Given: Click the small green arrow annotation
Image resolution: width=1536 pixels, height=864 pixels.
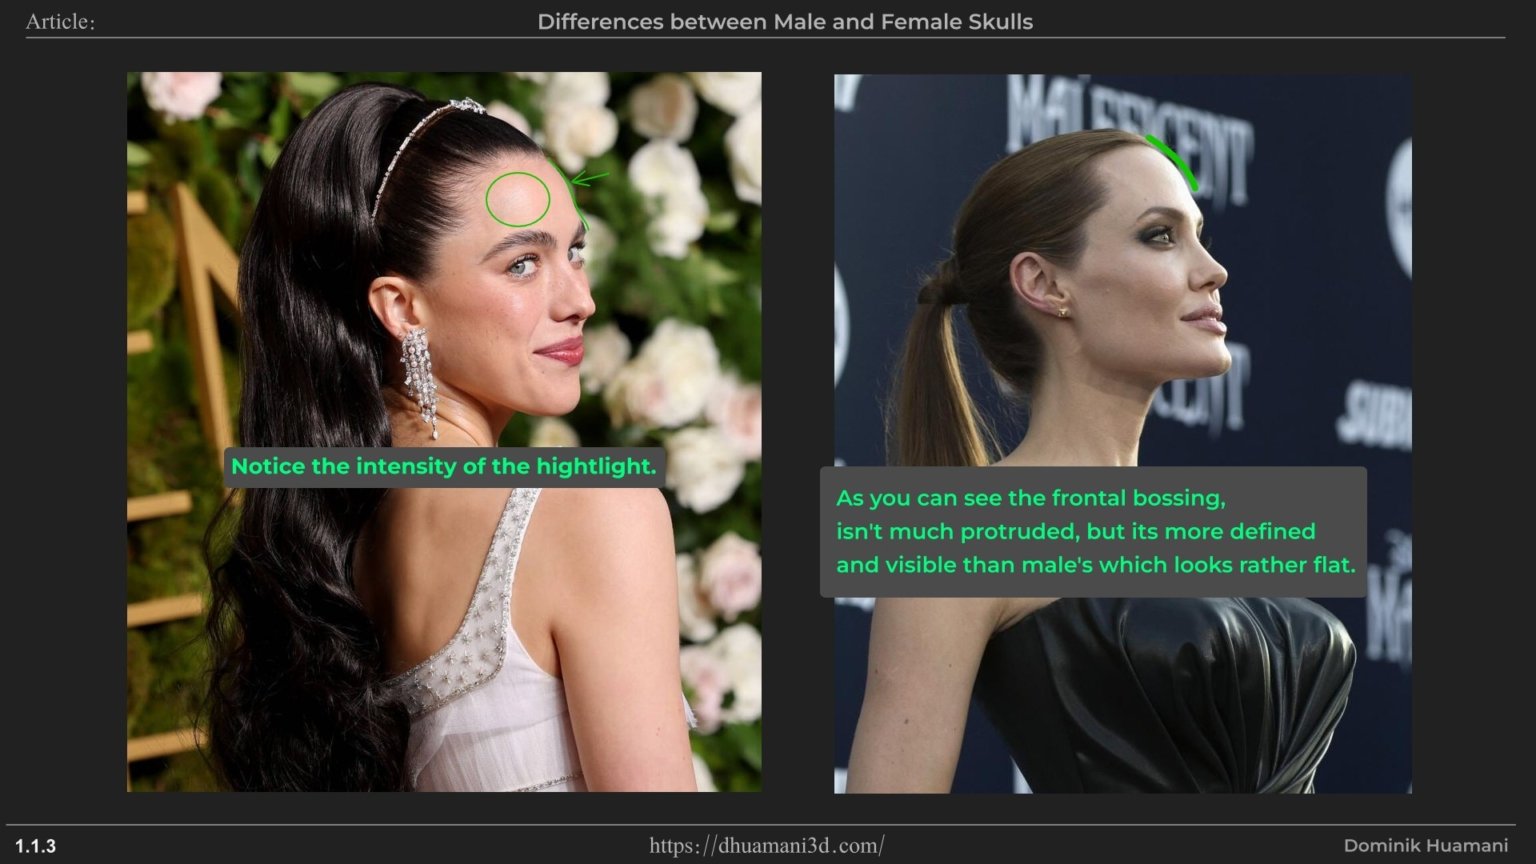Looking at the screenshot, I should pyautogui.click(x=588, y=179).
